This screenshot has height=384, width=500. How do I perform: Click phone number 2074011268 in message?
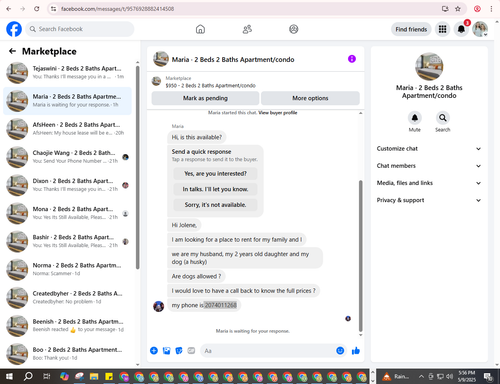(221, 305)
